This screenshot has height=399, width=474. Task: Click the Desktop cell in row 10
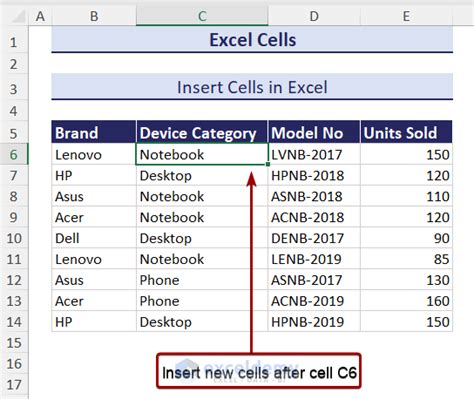(x=202, y=238)
